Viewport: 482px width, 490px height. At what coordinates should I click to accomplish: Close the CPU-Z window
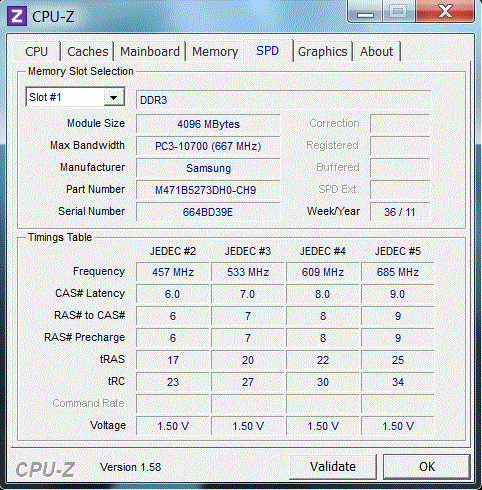[446, 12]
